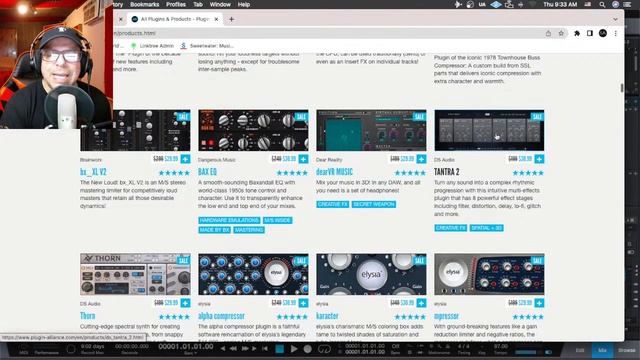Open Sweetwater Music bookmark
Viewport: 640px width, 360px height.
pyautogui.click(x=207, y=46)
